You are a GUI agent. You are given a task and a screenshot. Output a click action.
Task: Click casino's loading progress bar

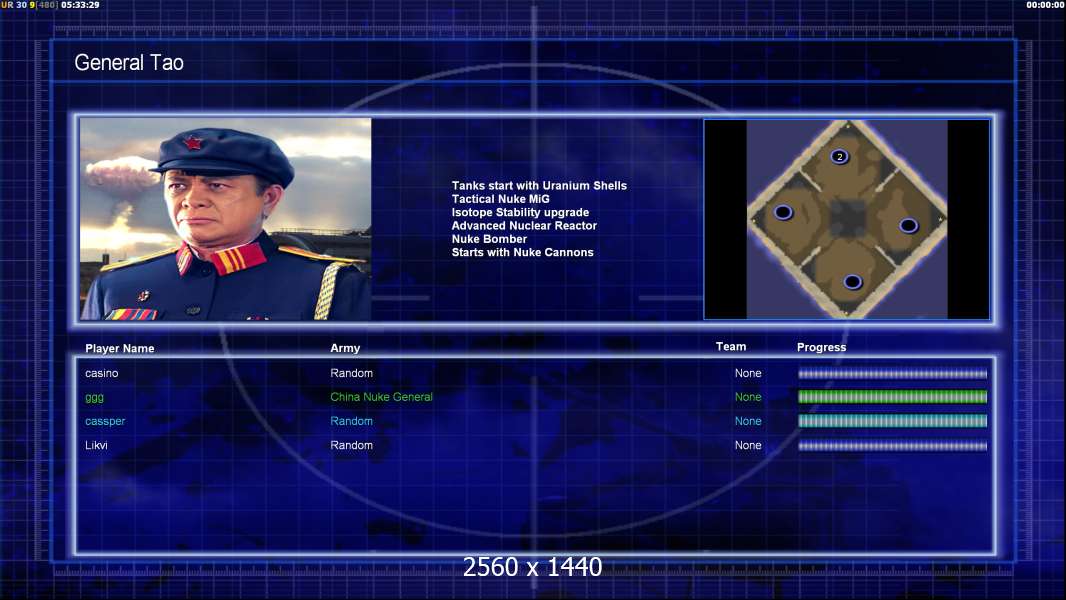(892, 374)
